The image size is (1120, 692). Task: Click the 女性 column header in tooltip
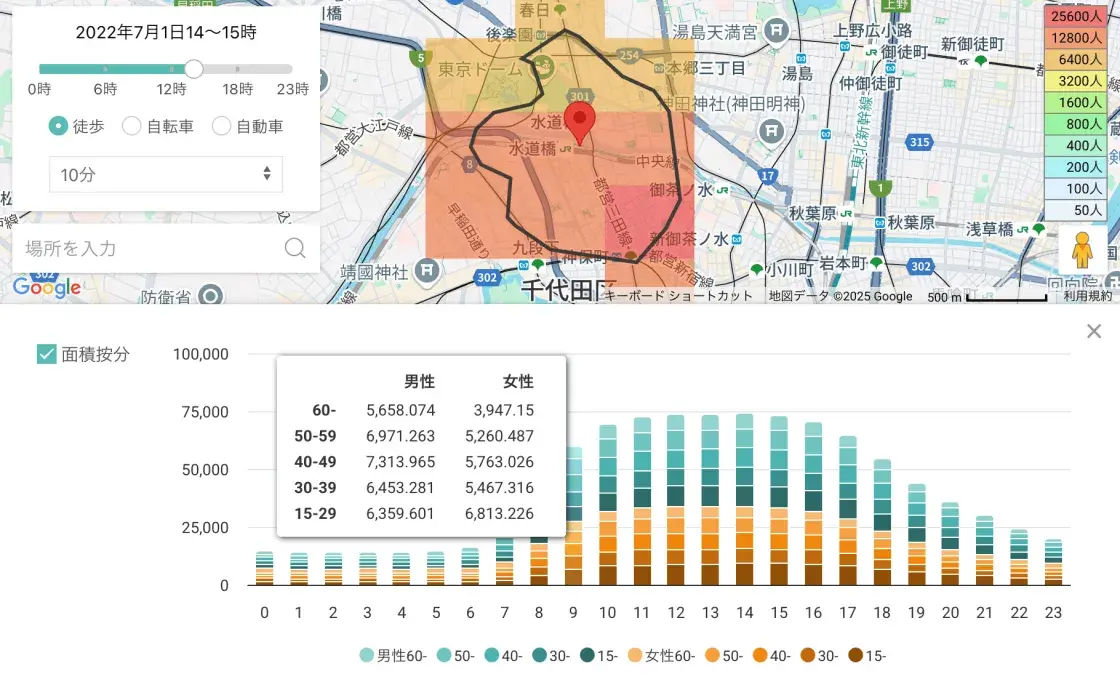518,382
